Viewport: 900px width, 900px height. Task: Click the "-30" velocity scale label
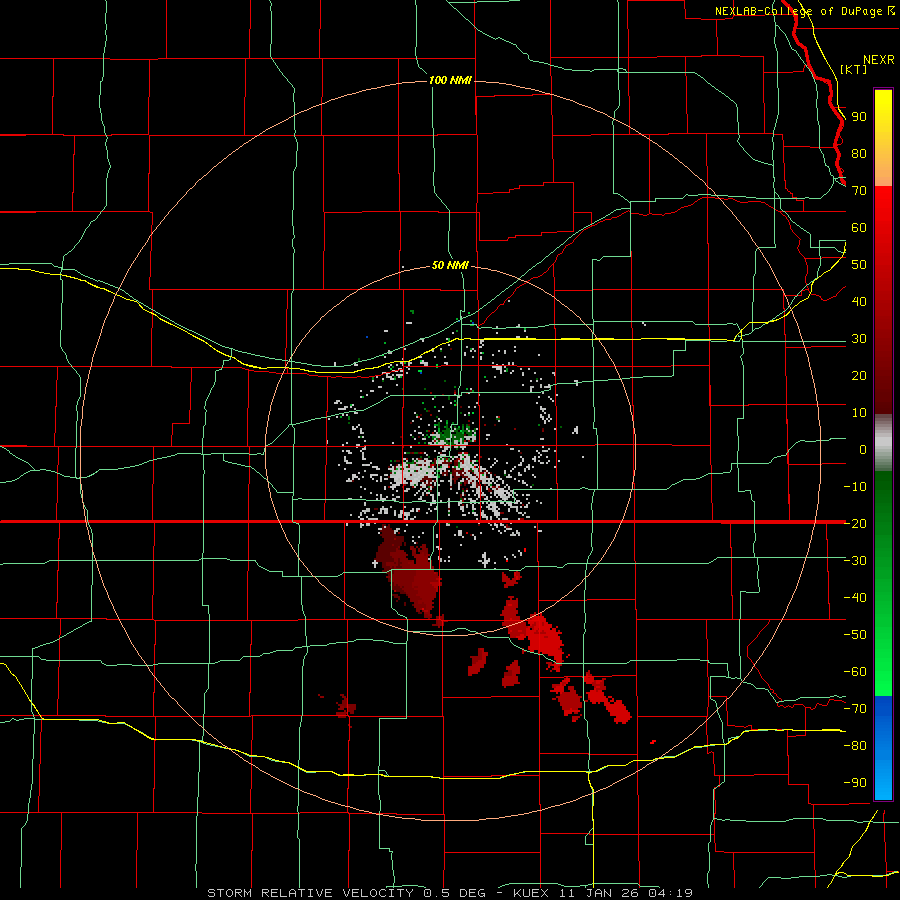click(855, 561)
